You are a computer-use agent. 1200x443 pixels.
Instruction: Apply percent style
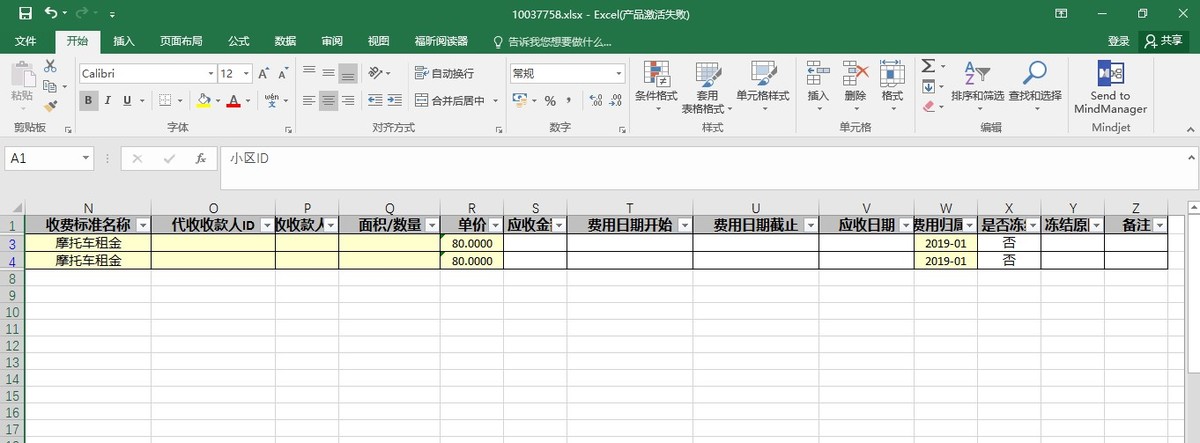click(x=550, y=101)
